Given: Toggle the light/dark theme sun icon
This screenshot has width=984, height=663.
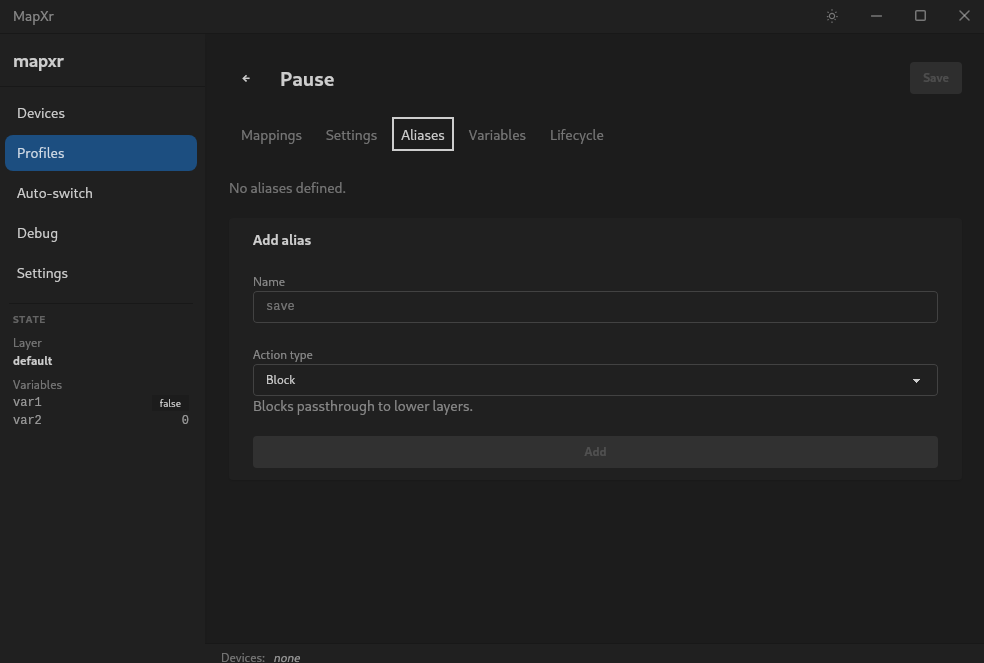Looking at the screenshot, I should click(x=832, y=16).
